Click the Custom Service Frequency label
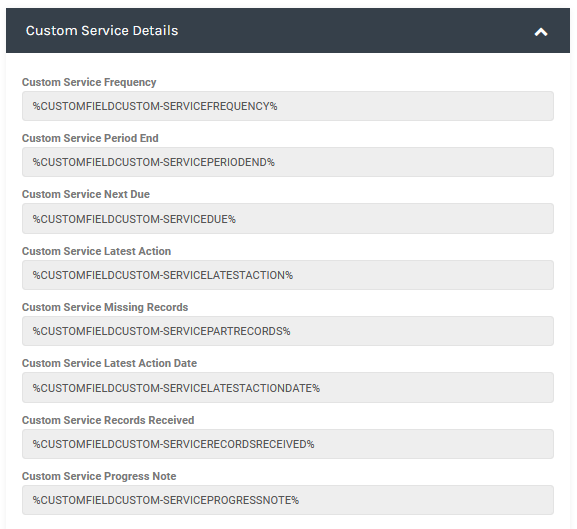 tap(89, 82)
